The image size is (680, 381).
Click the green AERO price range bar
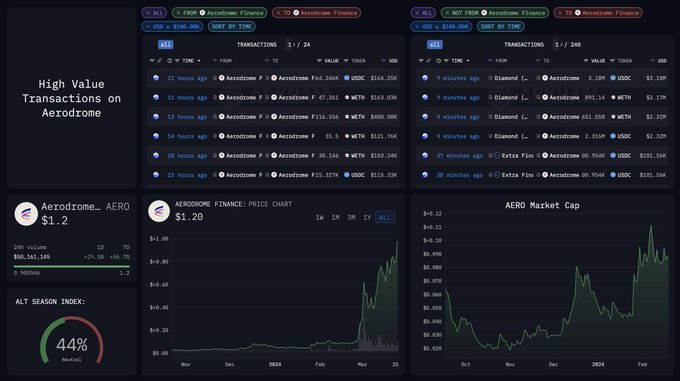[x=72, y=267]
